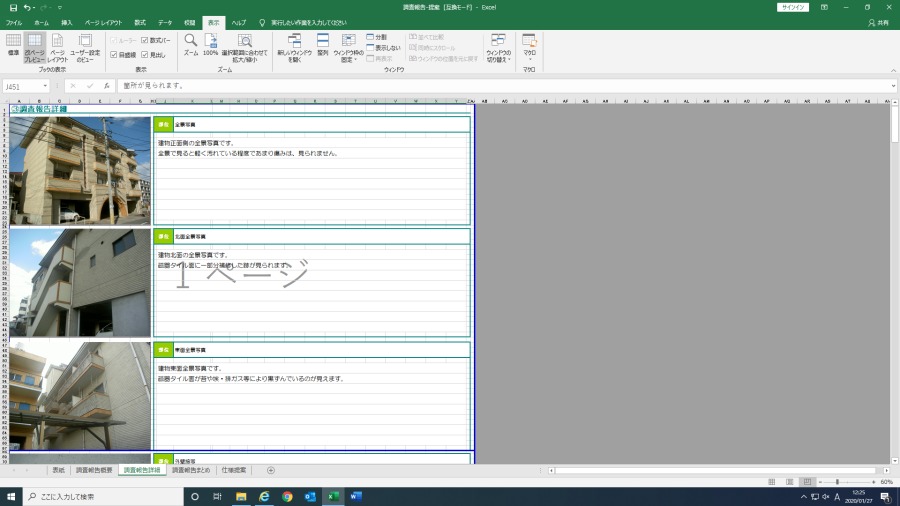The width and height of the screenshot is (900, 506).
Task: Select the 調査報告まとめ sheet tab
Action: 191,470
